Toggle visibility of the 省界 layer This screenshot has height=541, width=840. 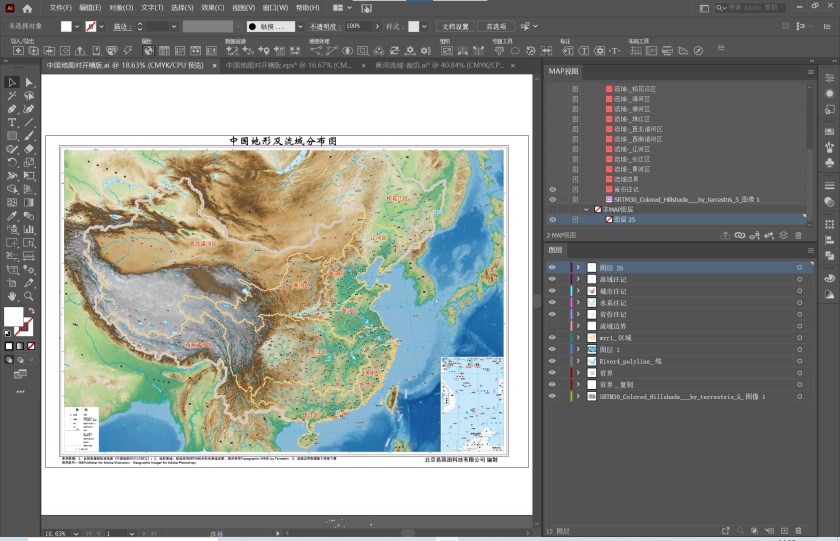click(x=552, y=373)
